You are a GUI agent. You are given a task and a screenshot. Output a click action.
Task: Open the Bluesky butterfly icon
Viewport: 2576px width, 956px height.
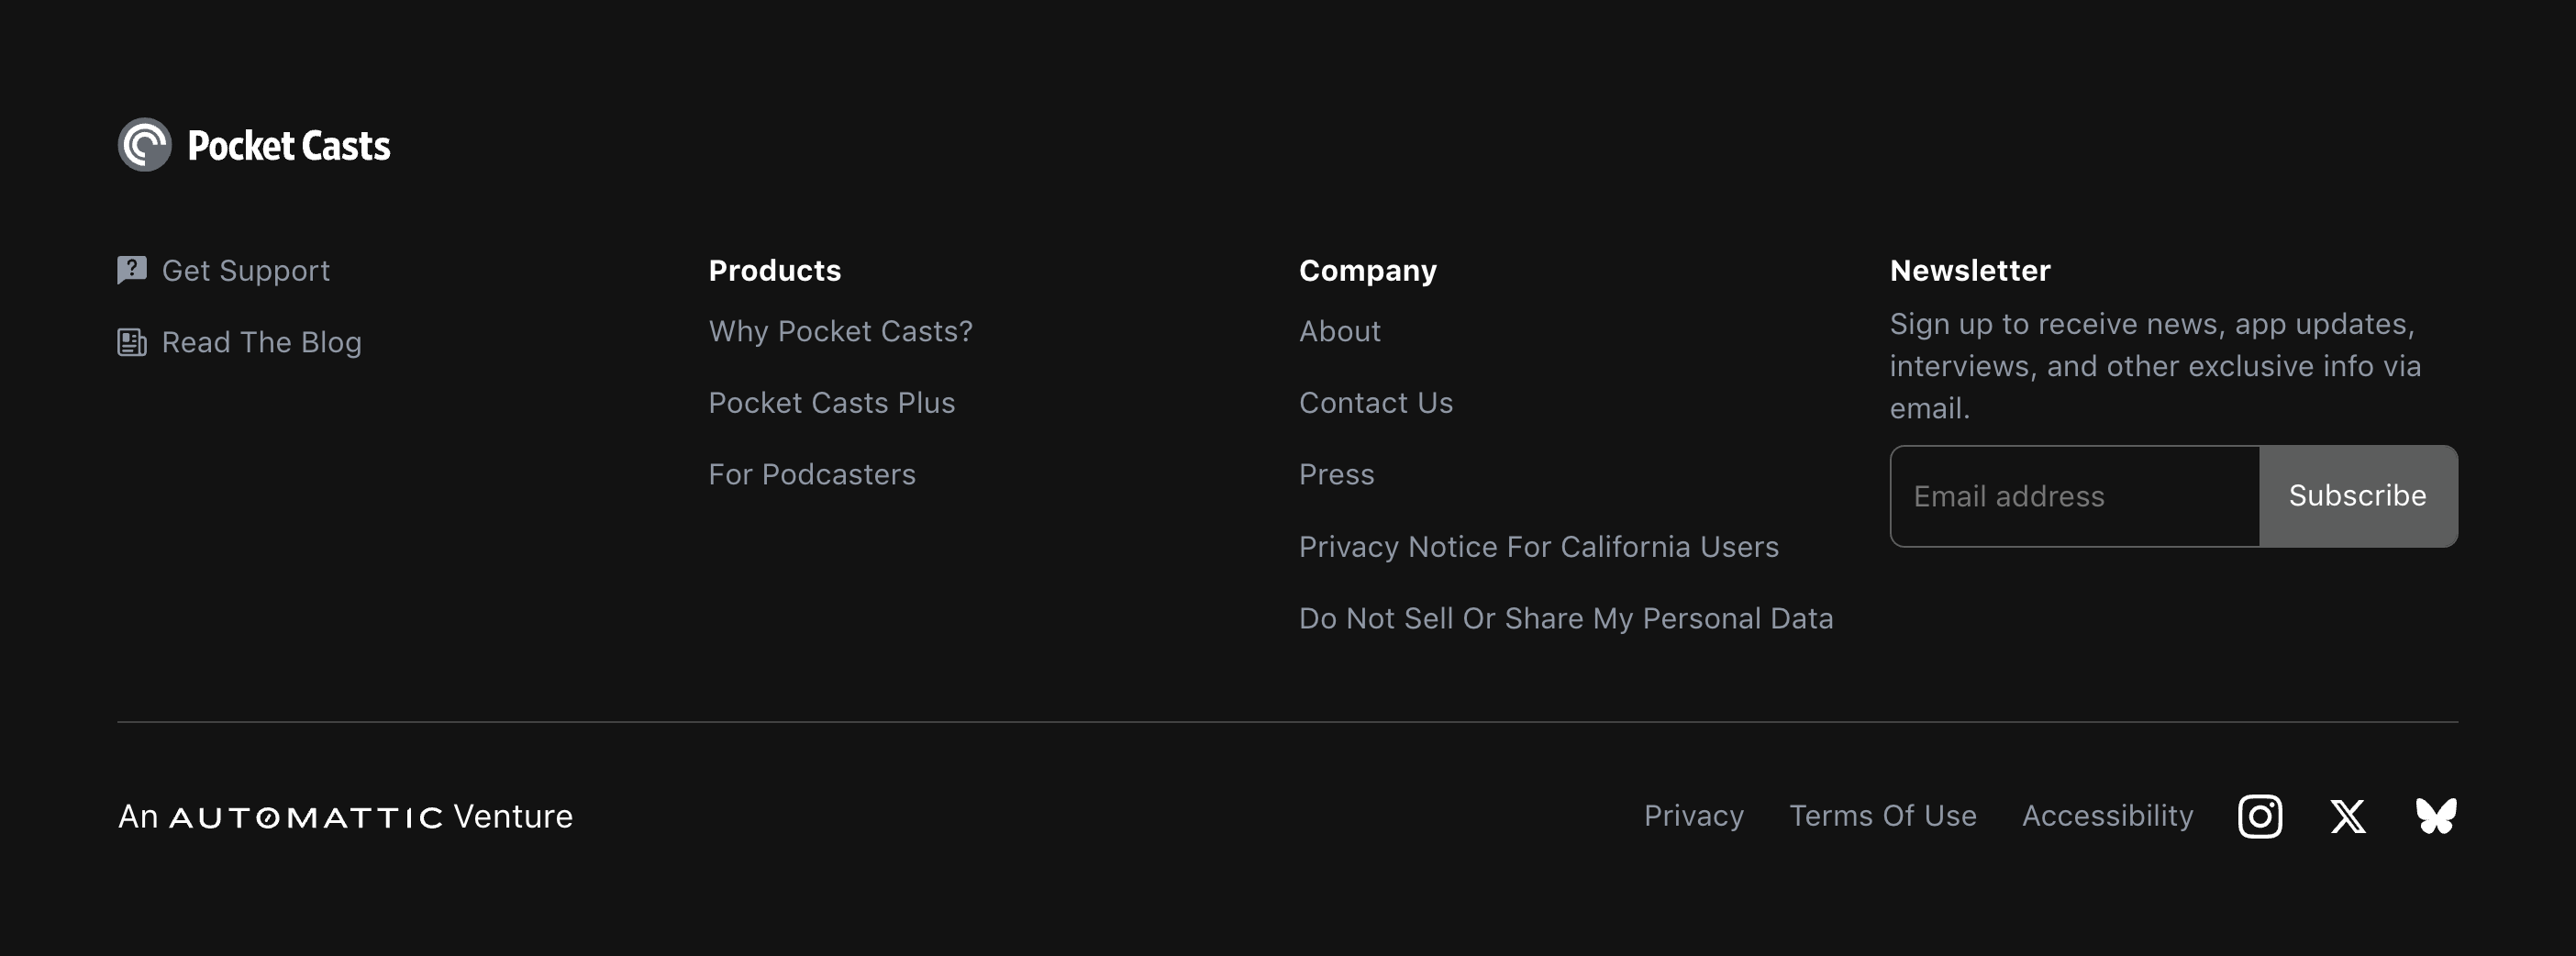pyautogui.click(x=2435, y=816)
